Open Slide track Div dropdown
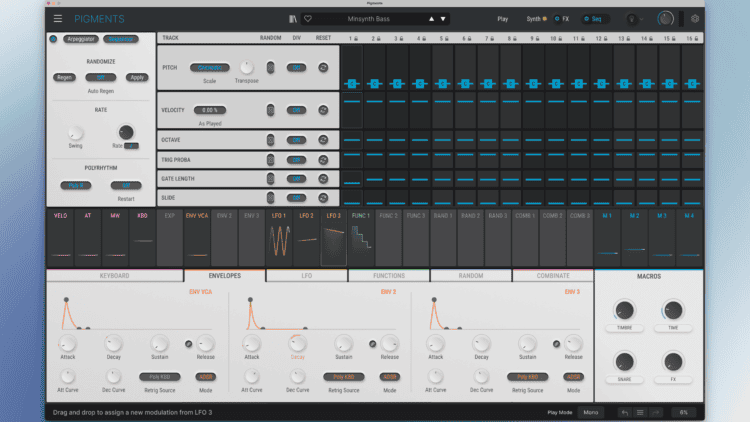Viewport: 750px width, 422px height. 296,198
